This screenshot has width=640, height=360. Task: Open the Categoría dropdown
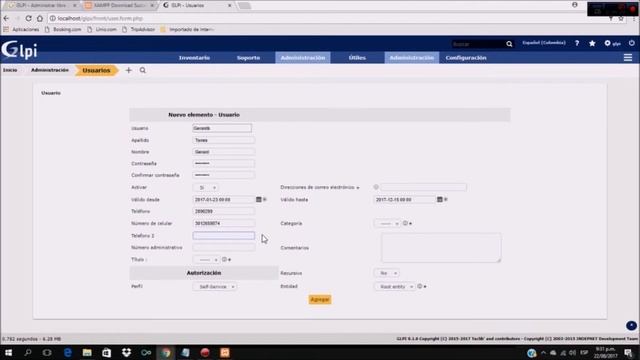(387, 224)
